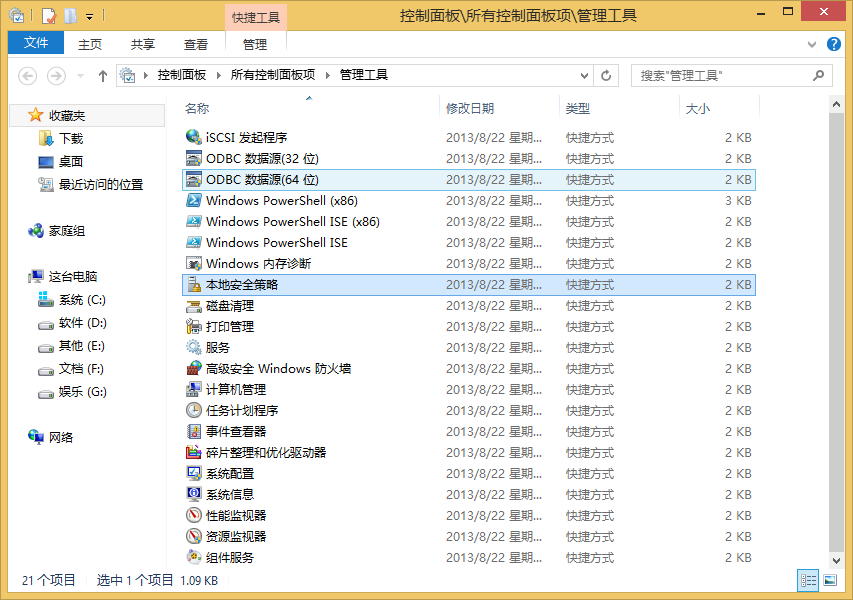Select 这台电脑 in the navigation pane
The image size is (853, 600).
(72, 276)
